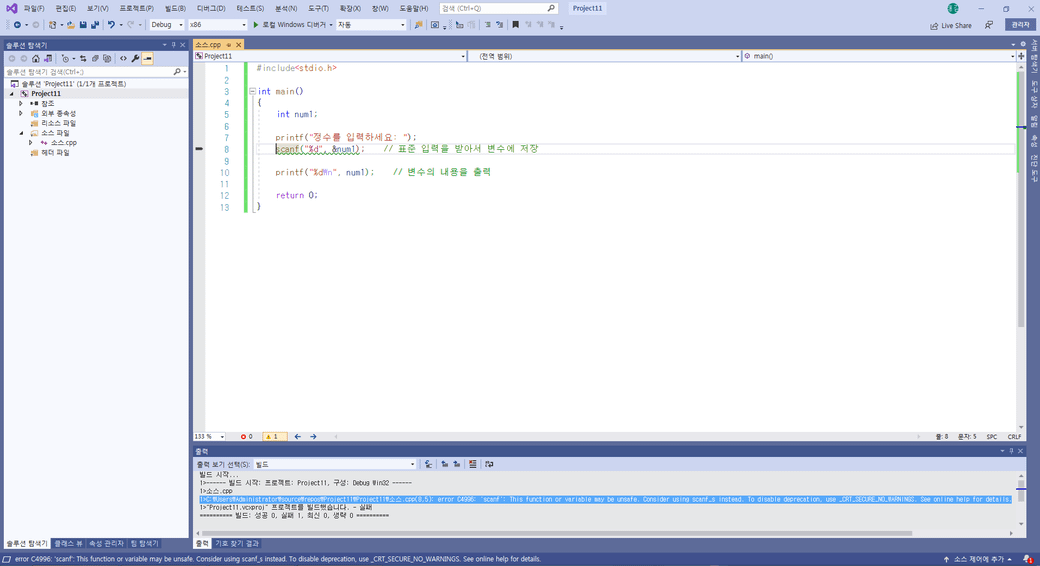
Task: Toggle Show All Files in Solution Explorer
Action: tap(107, 58)
